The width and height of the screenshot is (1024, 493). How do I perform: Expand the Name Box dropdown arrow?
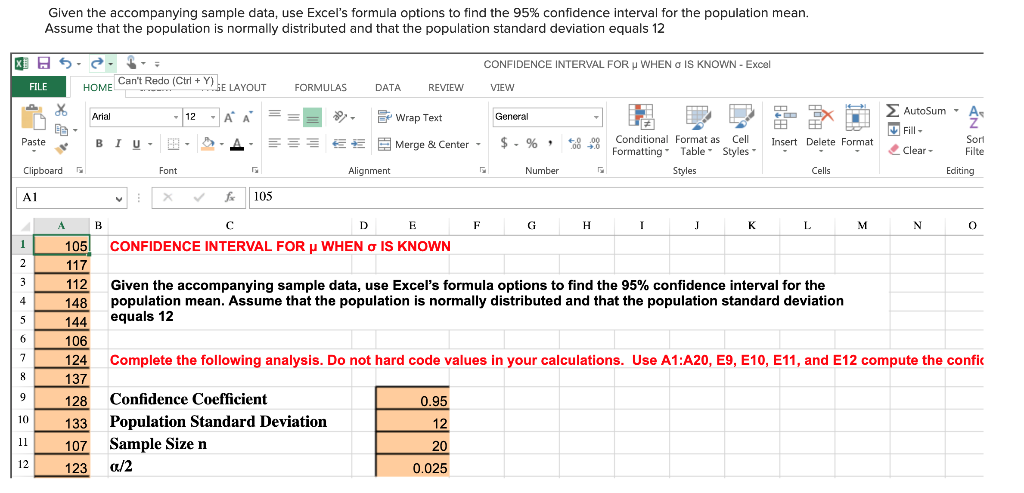pos(119,197)
